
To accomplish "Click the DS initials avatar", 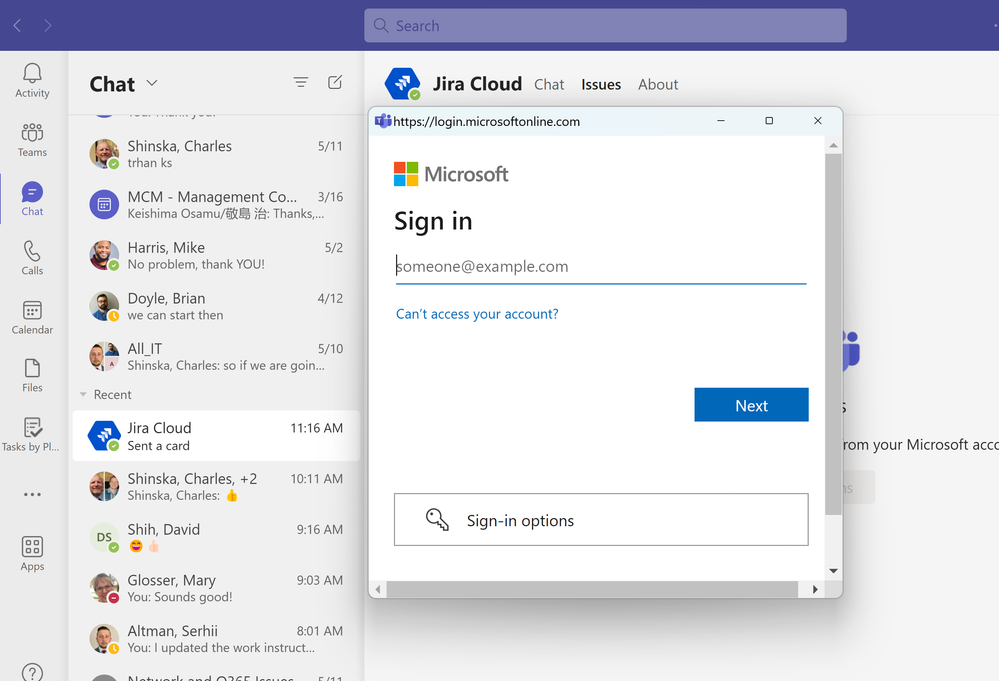I will coord(104,537).
